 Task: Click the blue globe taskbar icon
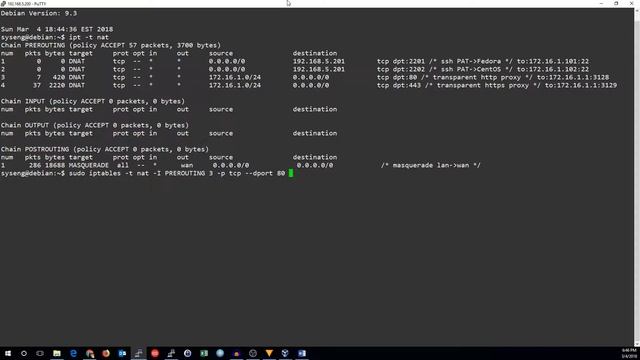tap(220, 353)
